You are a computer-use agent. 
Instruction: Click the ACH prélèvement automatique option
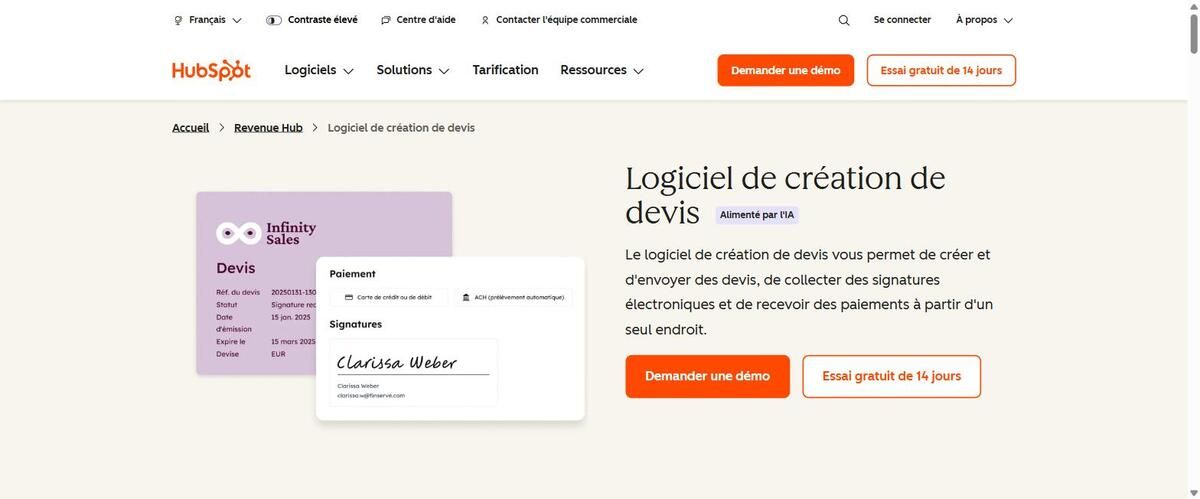(x=514, y=297)
